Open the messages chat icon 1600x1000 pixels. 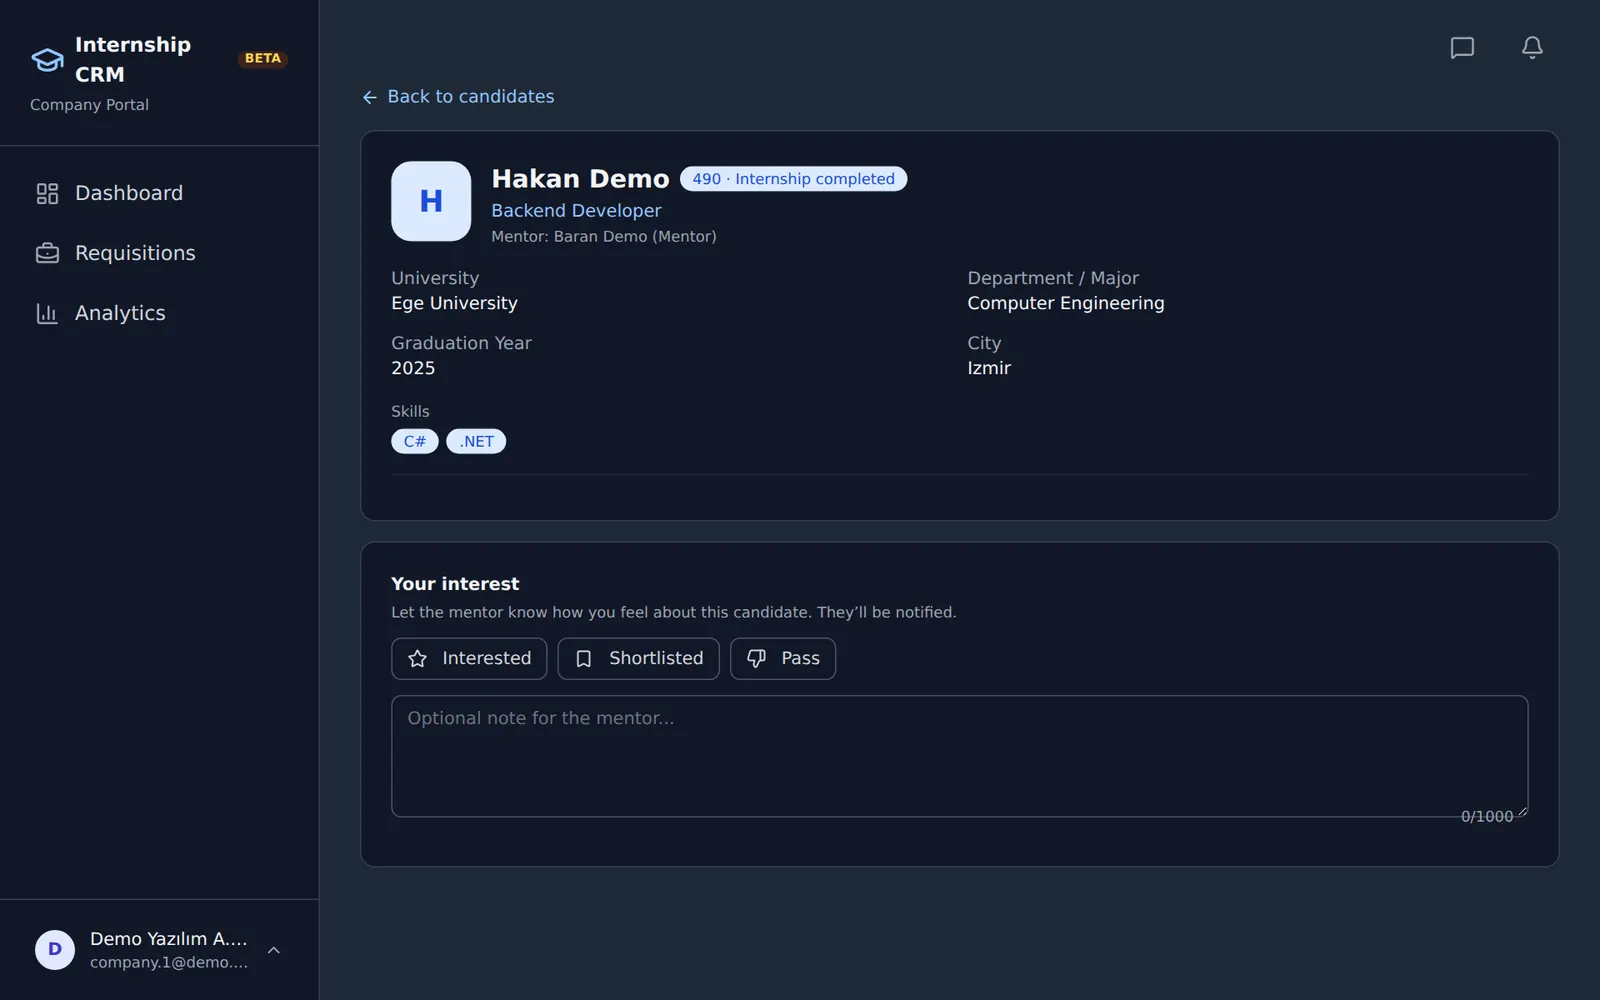click(x=1462, y=48)
